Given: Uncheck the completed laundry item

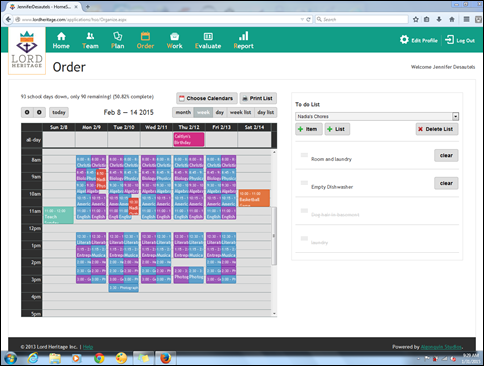Looking at the screenshot, I should 304,238.
